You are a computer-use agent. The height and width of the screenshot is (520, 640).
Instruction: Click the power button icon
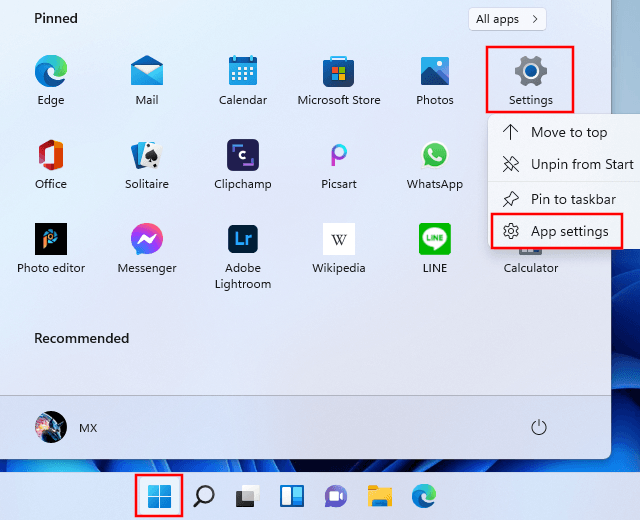[x=538, y=427]
